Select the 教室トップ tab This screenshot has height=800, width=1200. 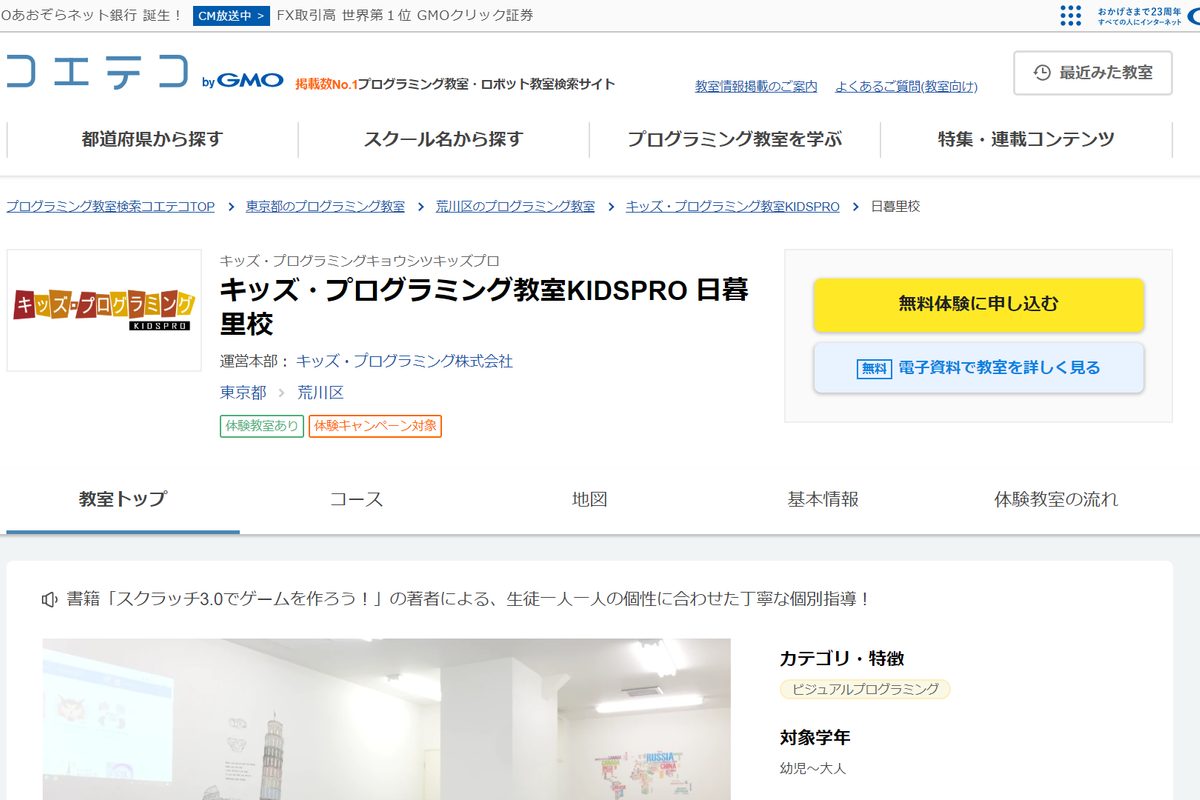click(x=123, y=499)
